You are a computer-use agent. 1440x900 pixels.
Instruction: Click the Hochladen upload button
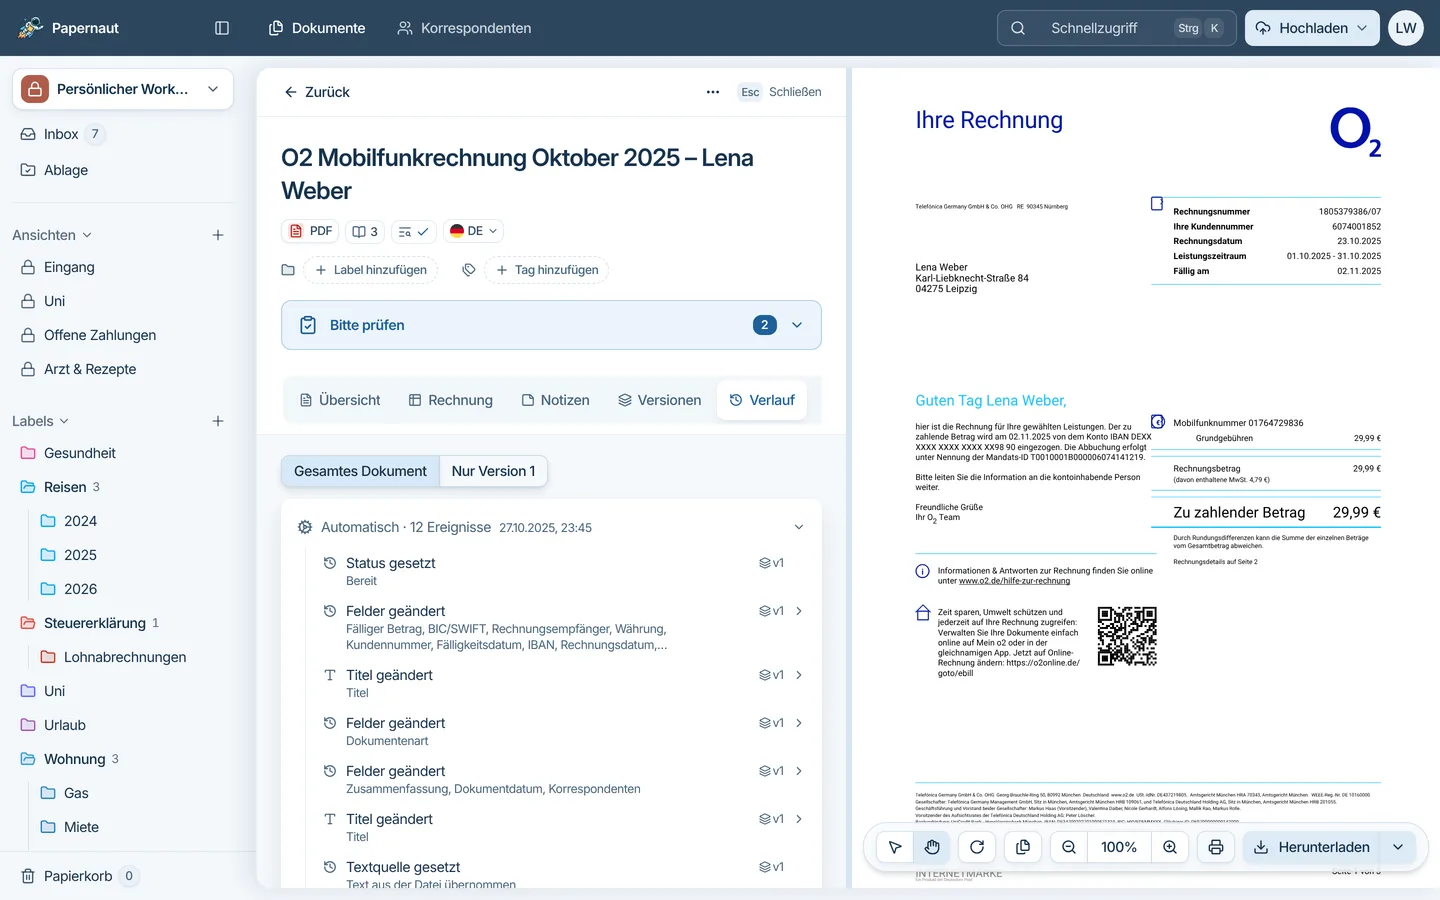click(x=1312, y=28)
